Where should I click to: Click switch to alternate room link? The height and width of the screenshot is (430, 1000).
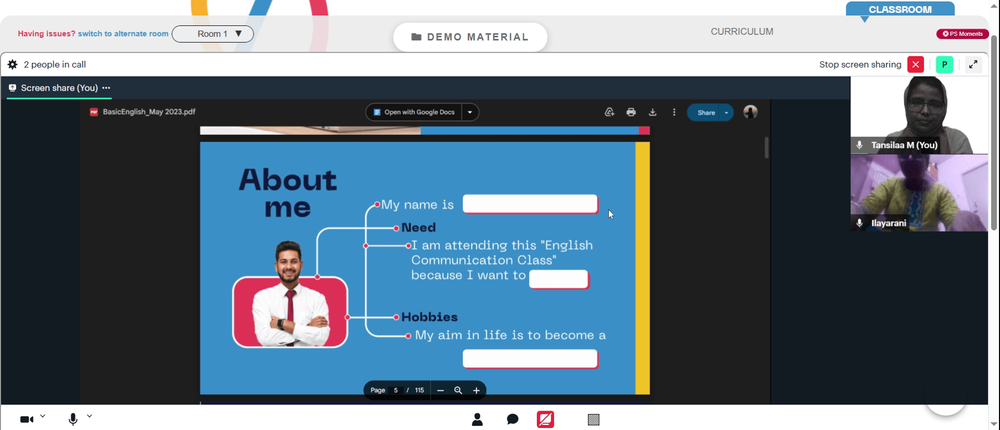123,34
